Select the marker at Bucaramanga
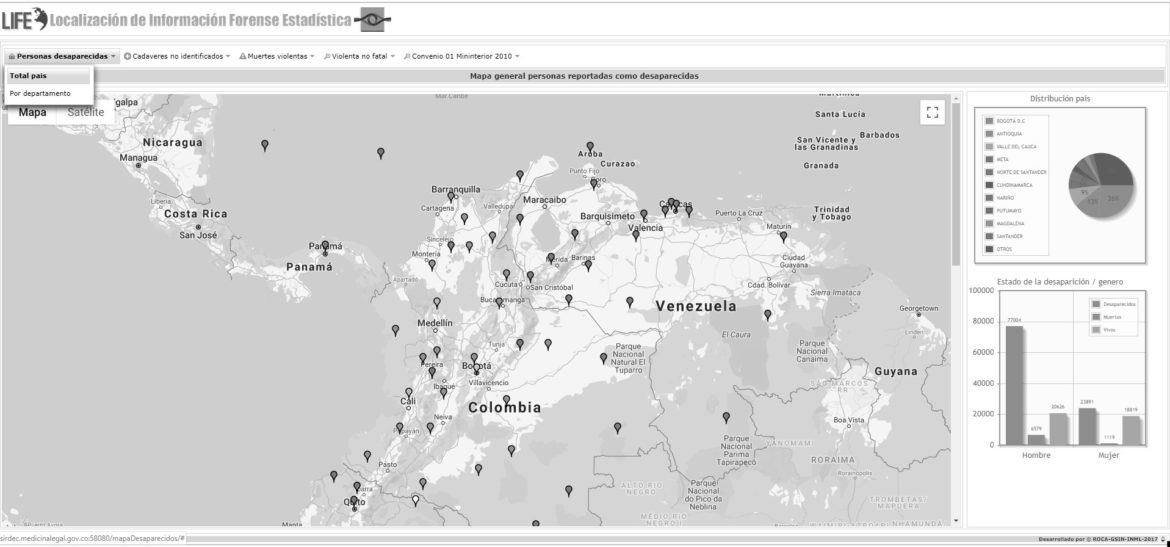The image size is (1170, 547). click(x=499, y=303)
